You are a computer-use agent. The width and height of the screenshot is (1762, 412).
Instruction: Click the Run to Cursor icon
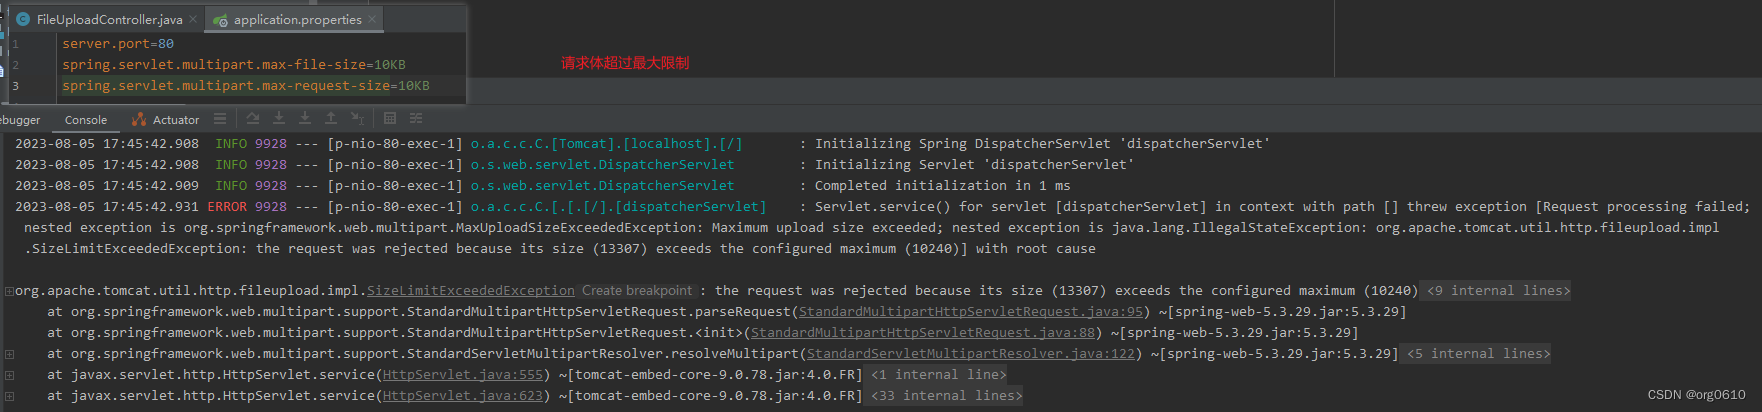tap(357, 118)
